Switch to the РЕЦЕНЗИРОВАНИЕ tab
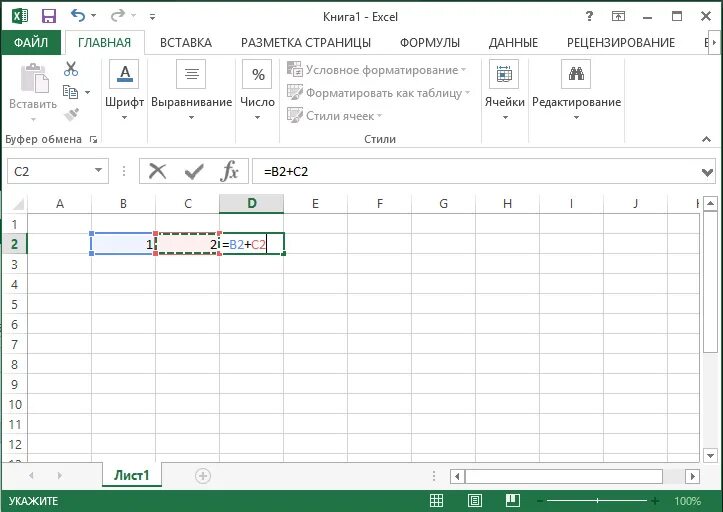Image resolution: width=723 pixels, height=512 pixels. pyautogui.click(x=621, y=42)
